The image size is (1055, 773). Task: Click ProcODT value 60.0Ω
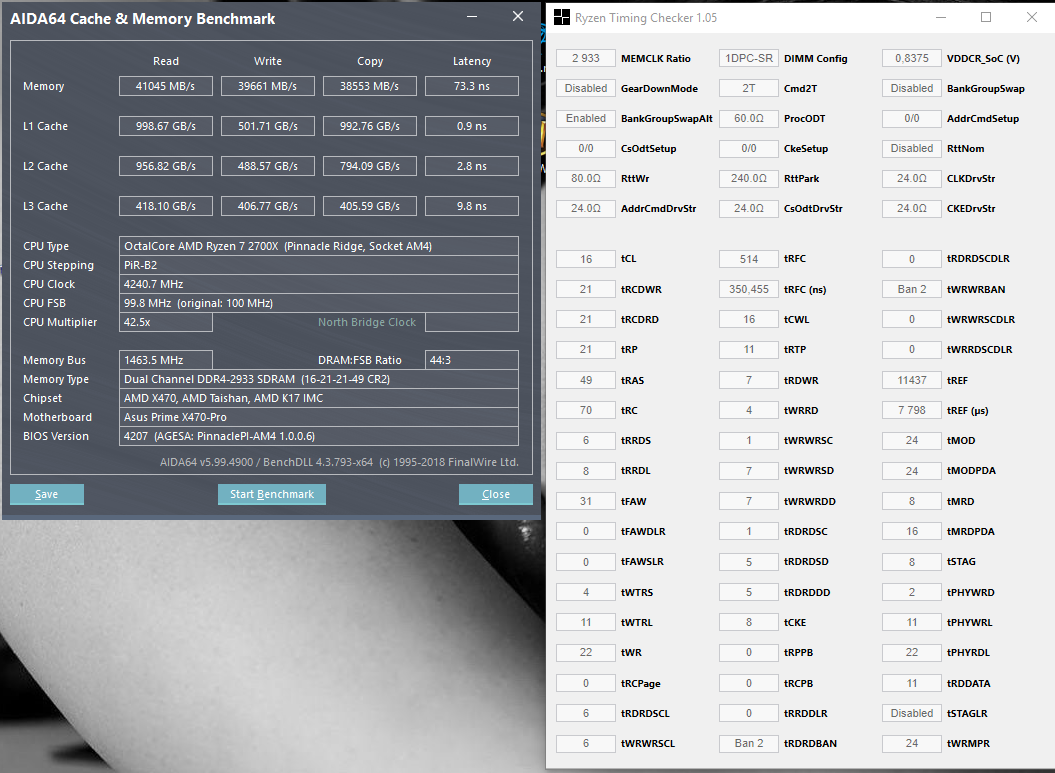pos(749,118)
